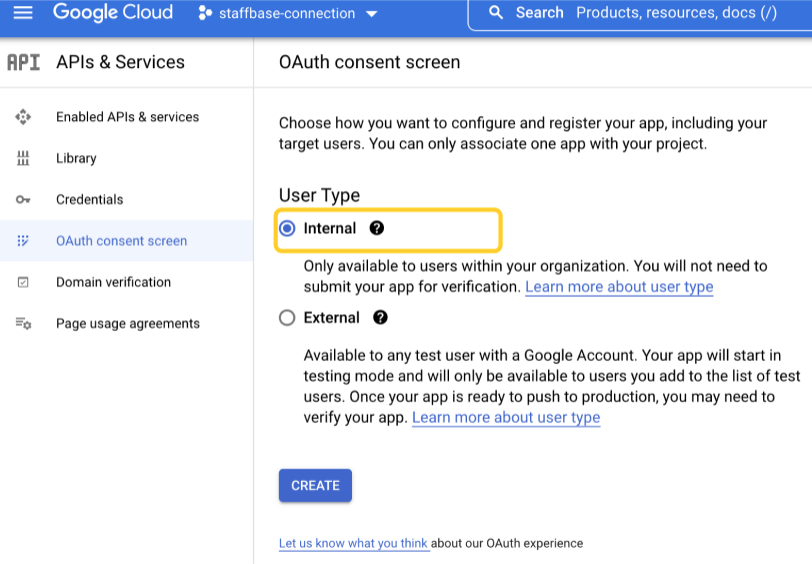Click the search magnifier icon
Screen dimensions: 812x564
coord(496,12)
